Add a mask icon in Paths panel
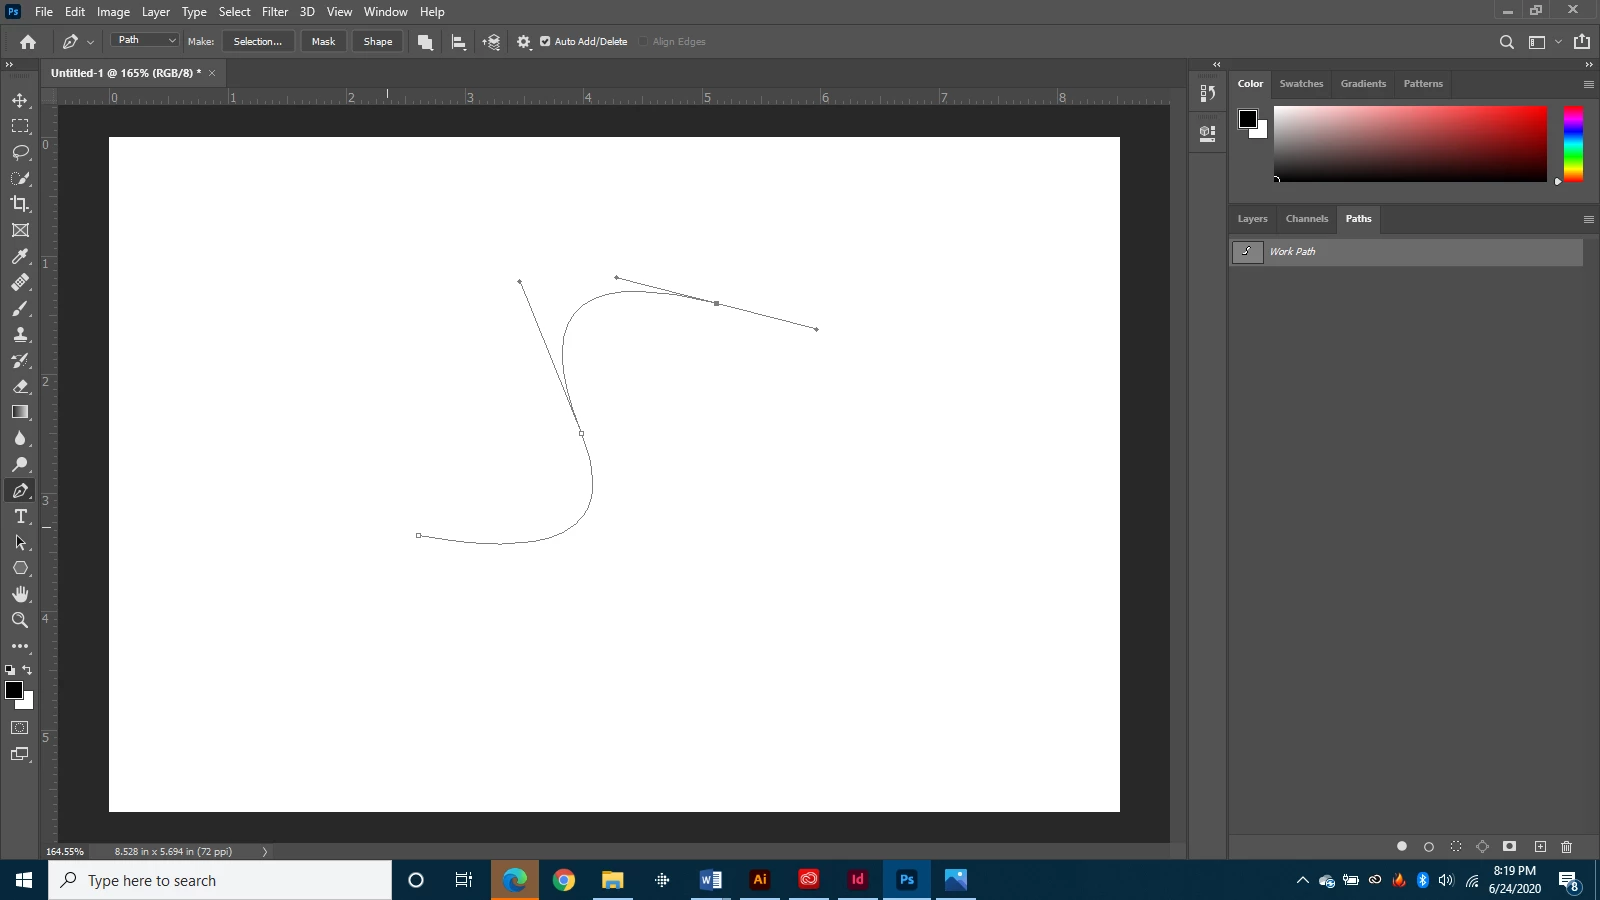The image size is (1600, 900). 1510,846
